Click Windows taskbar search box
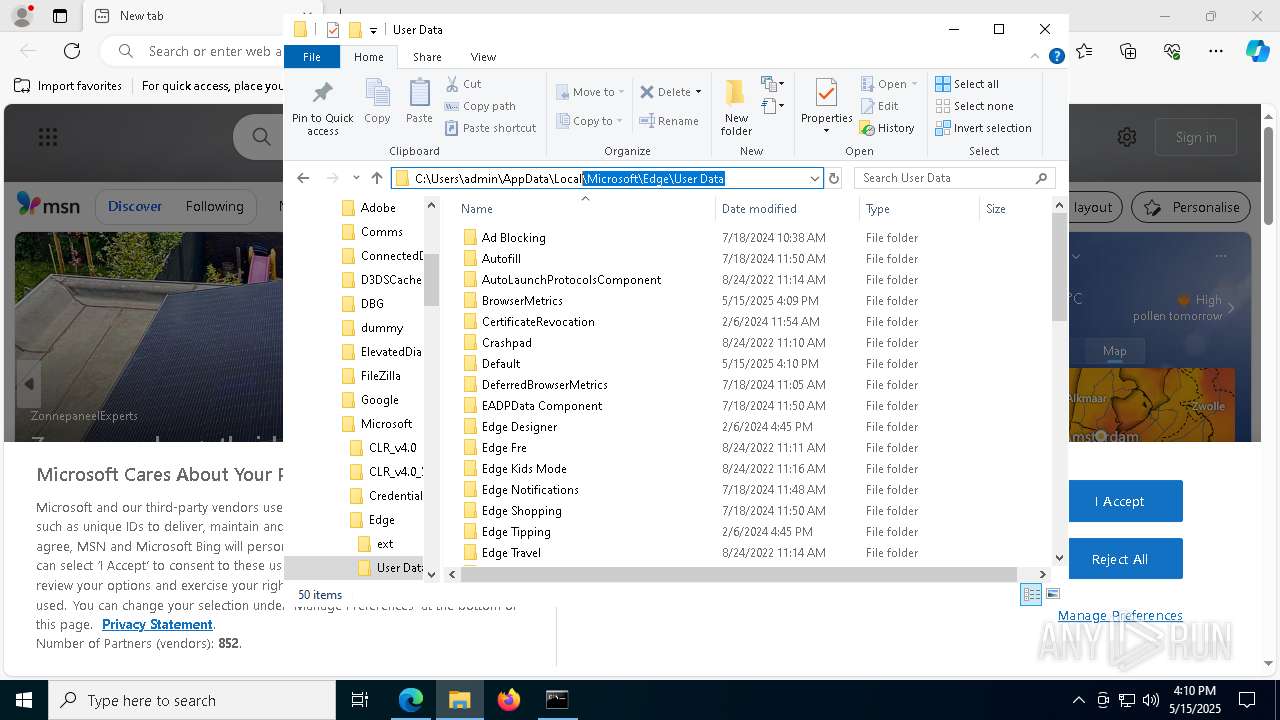The image size is (1280, 720). click(192, 700)
